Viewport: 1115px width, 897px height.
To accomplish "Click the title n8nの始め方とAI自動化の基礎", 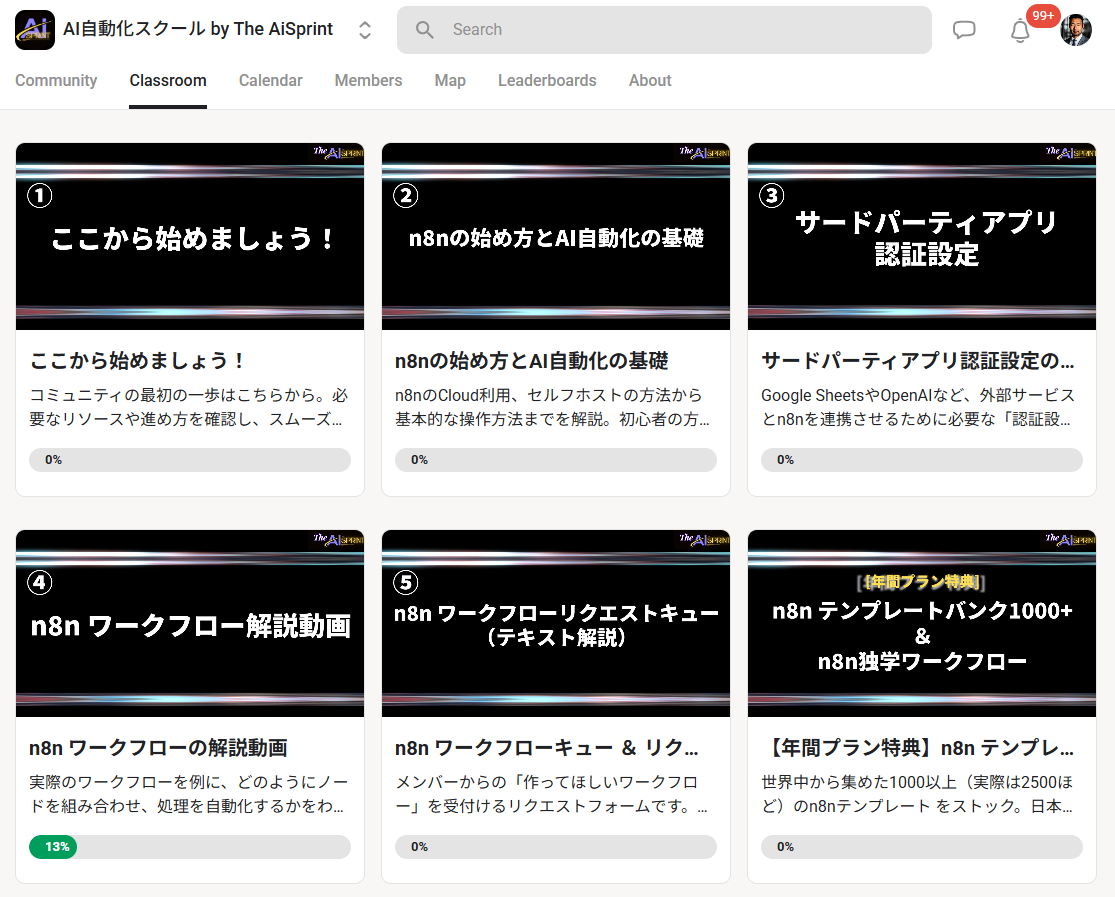I will (x=532, y=361).
